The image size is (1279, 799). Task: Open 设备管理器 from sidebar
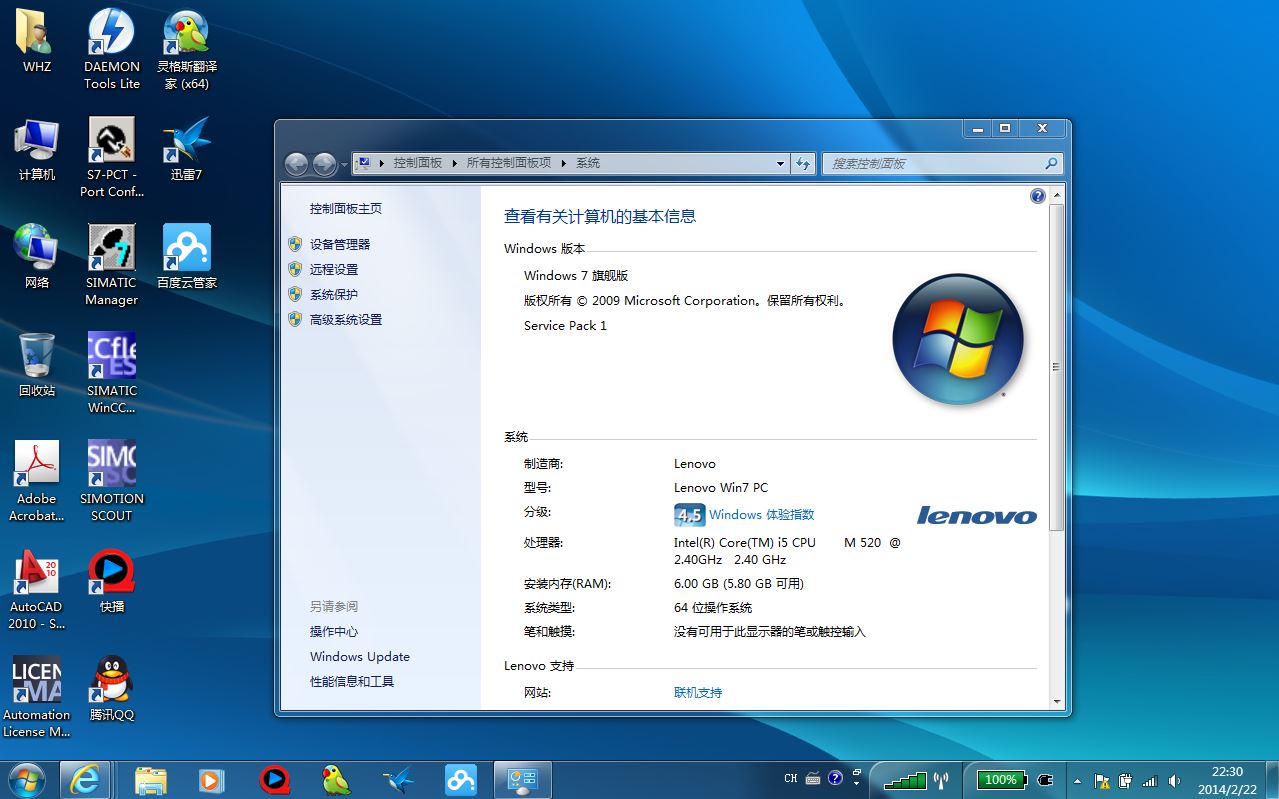tap(340, 244)
